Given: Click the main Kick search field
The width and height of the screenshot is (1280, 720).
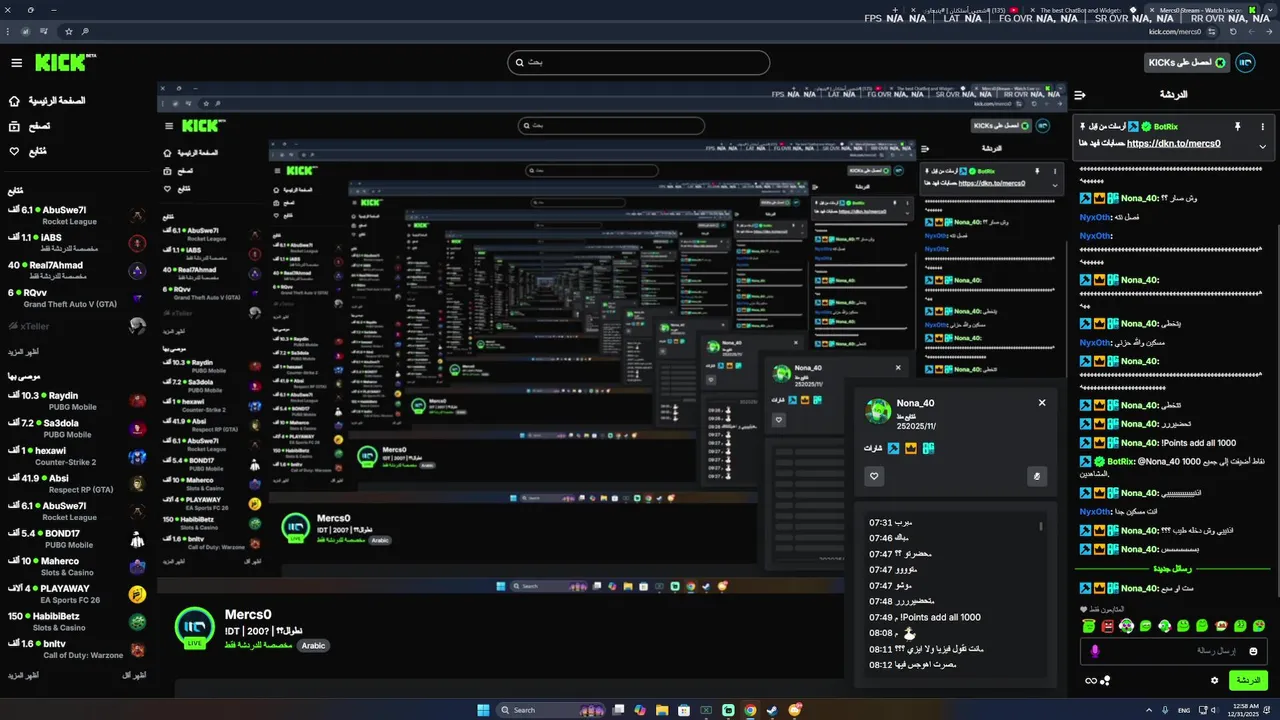Looking at the screenshot, I should (x=638, y=62).
